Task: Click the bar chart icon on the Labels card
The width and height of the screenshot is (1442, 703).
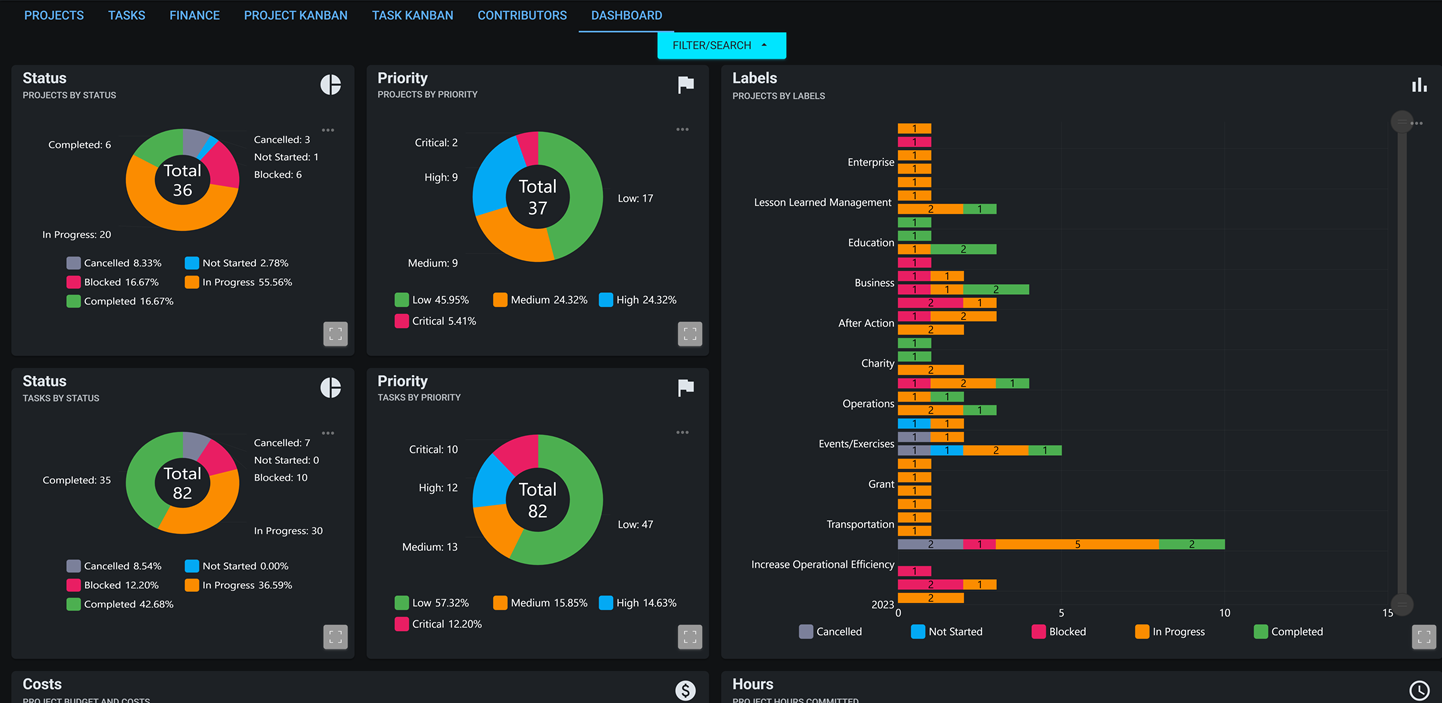Action: (1419, 84)
